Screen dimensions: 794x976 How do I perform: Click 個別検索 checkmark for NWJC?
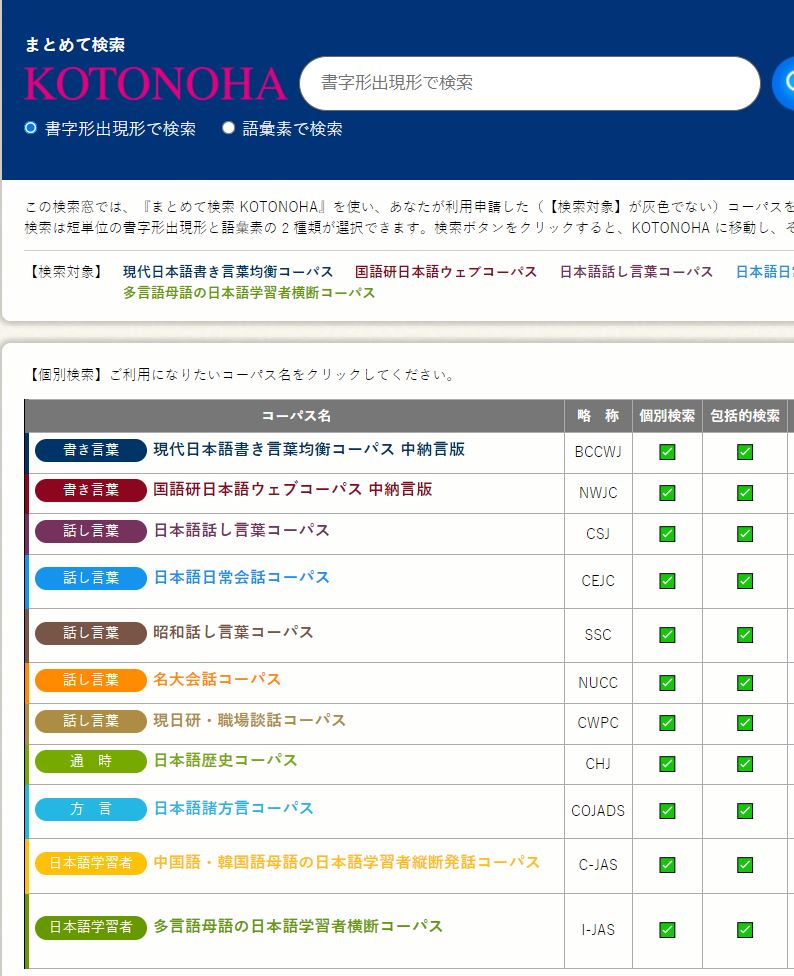pyautogui.click(x=667, y=493)
